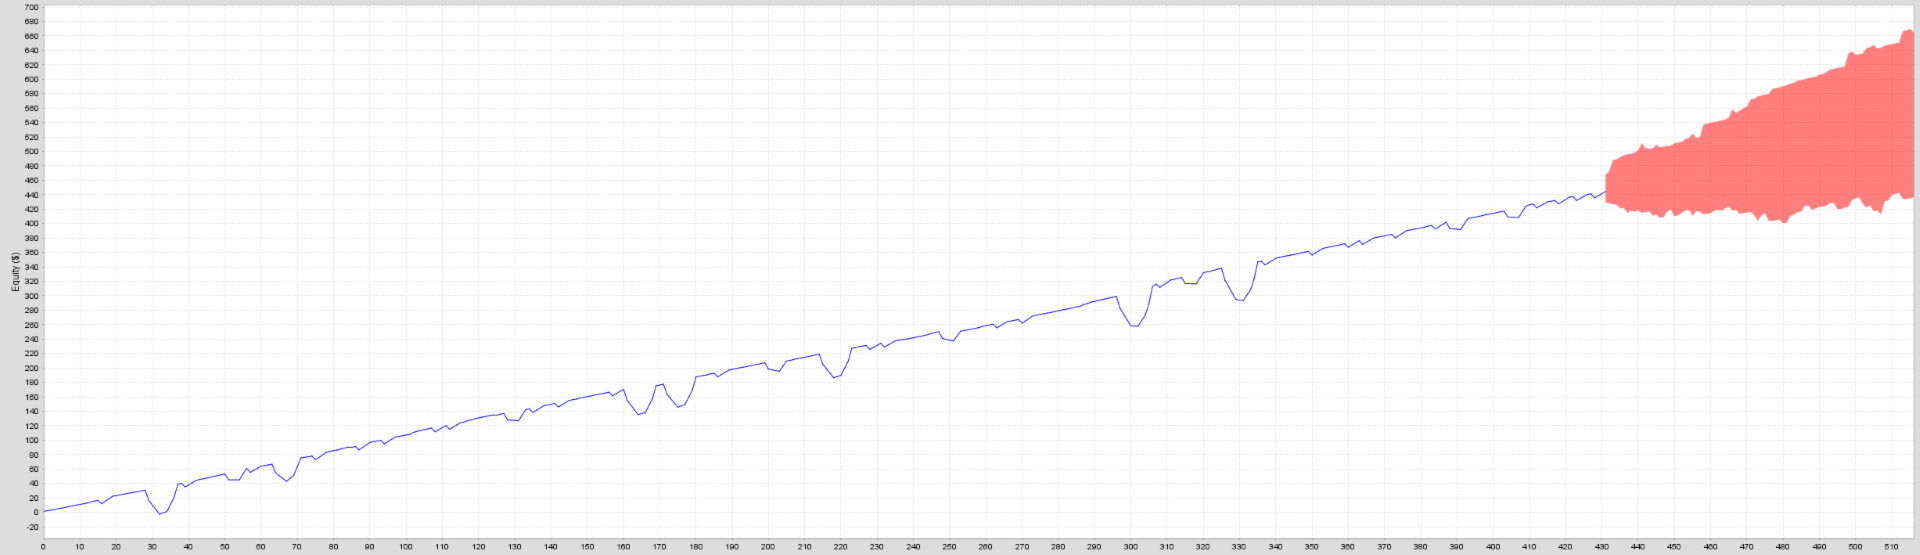Click the 540 label on the equity axis
Image resolution: width=1920 pixels, height=555 pixels.
[31, 123]
